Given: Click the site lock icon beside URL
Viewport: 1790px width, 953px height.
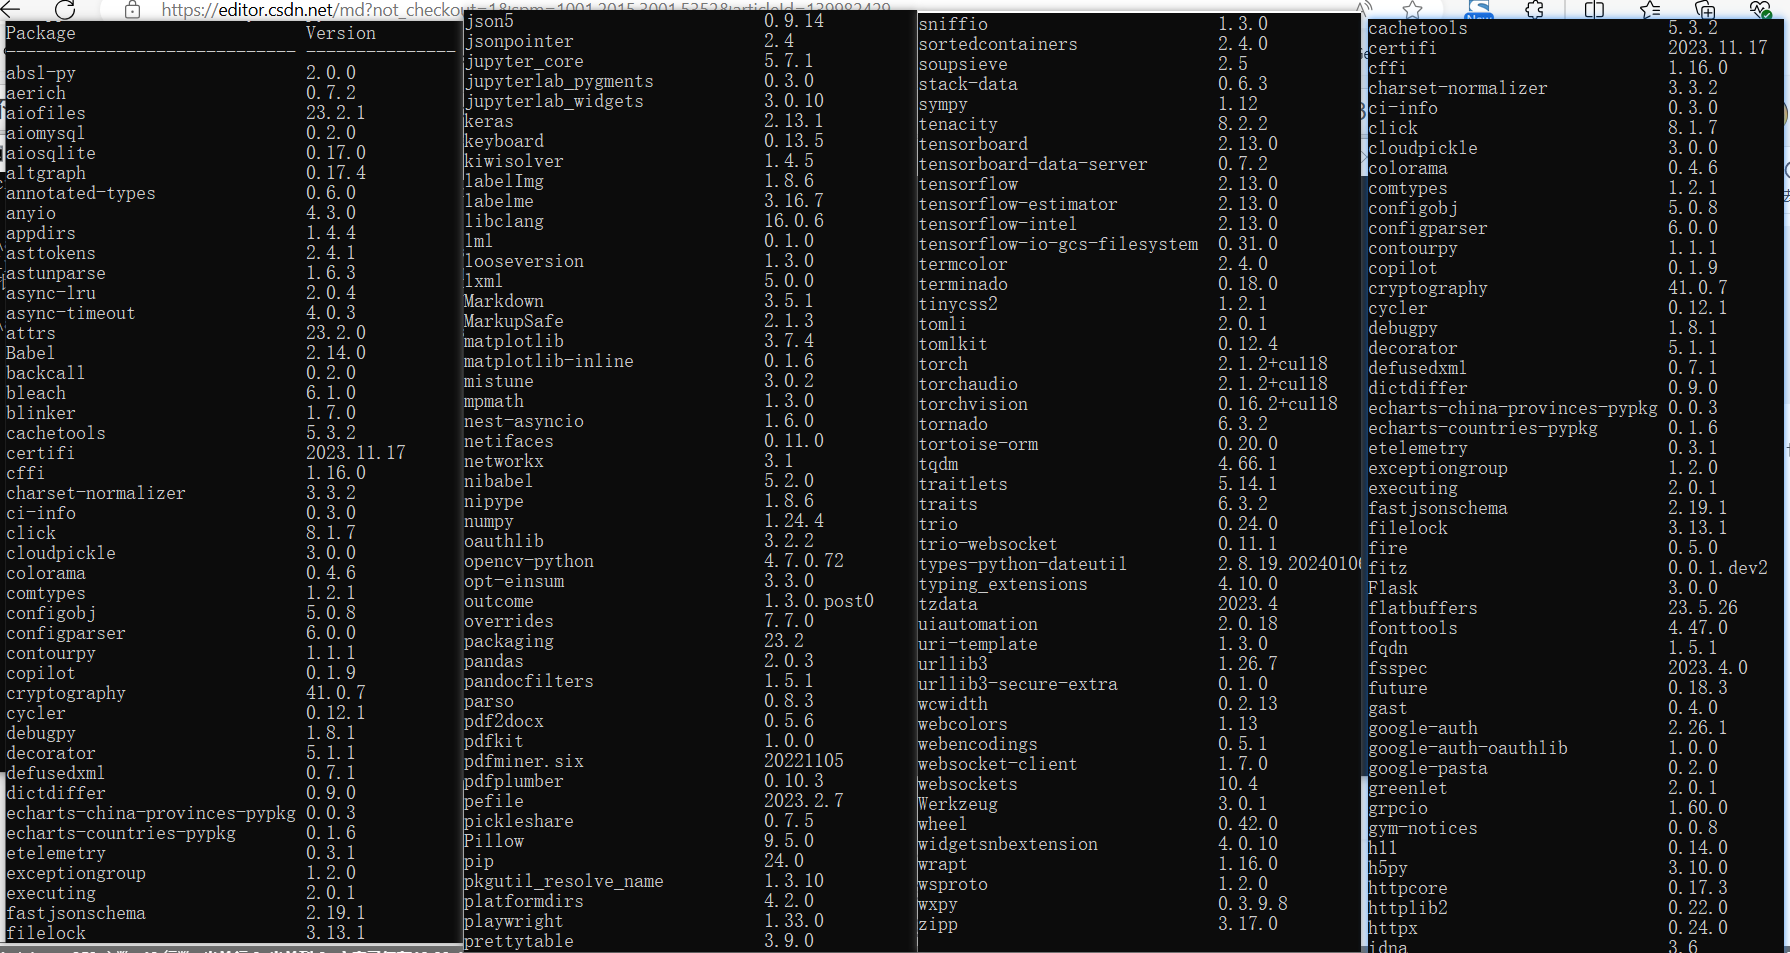Looking at the screenshot, I should coord(132,10).
